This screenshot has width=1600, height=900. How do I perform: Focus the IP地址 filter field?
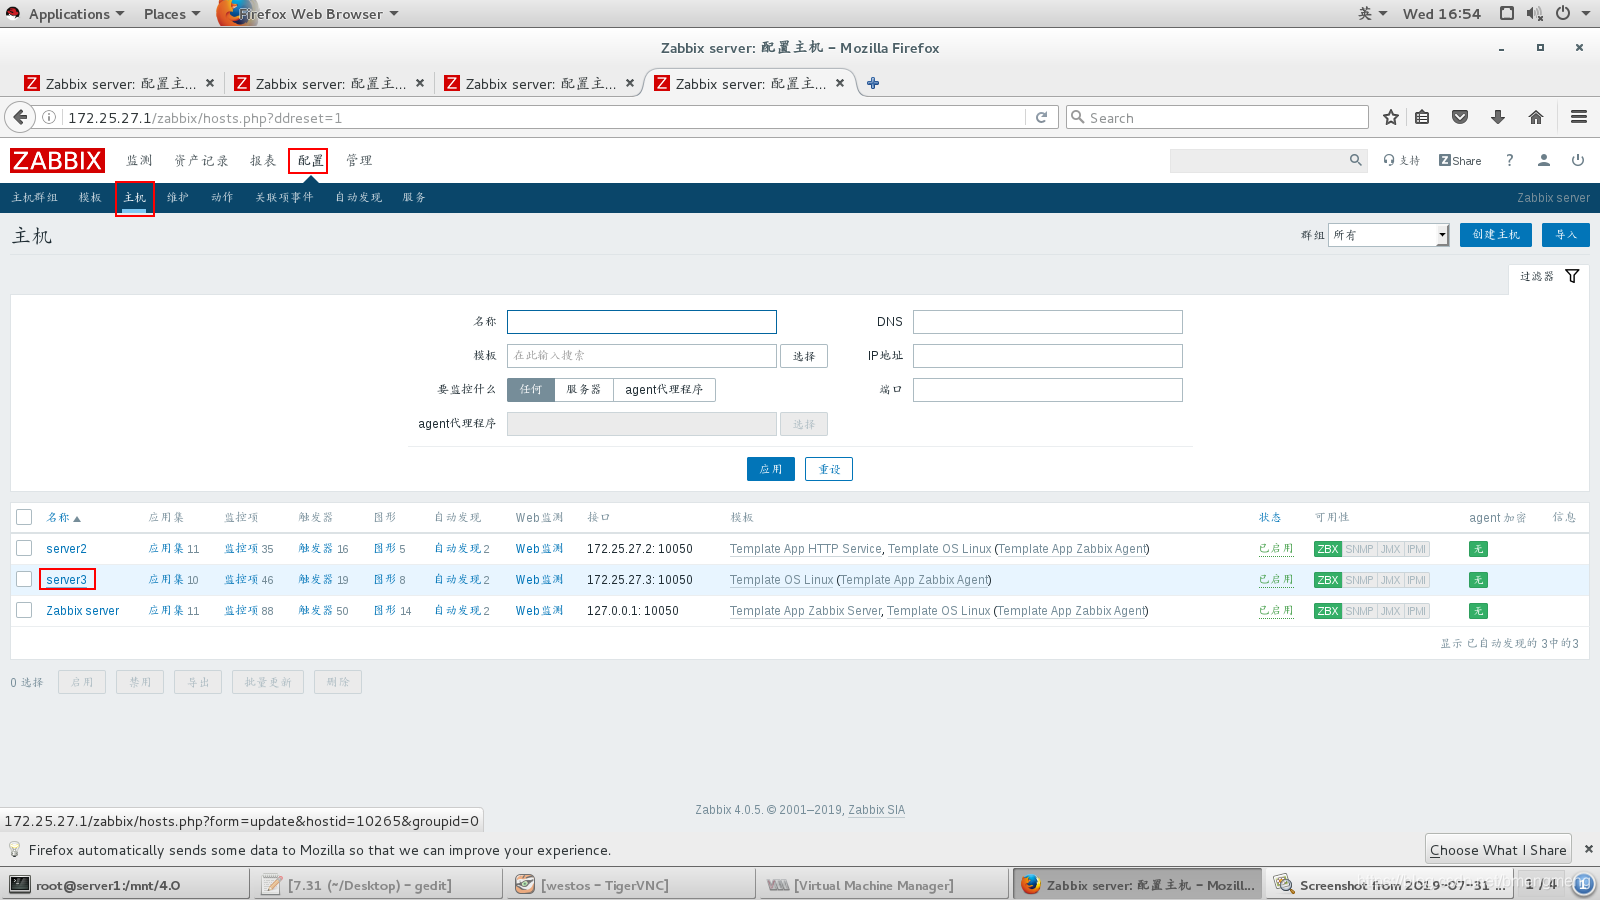(x=1047, y=355)
